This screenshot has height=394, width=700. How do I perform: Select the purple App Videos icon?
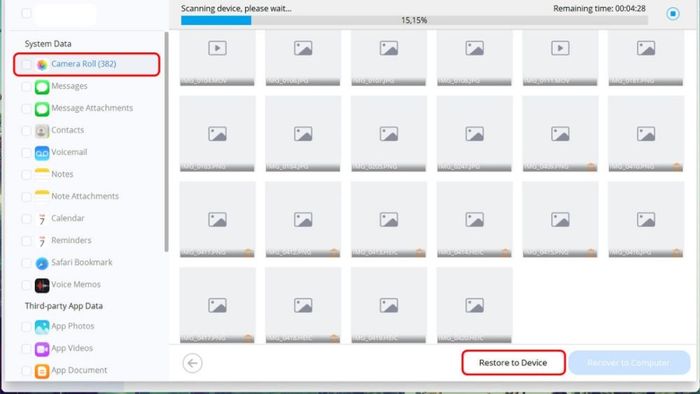42,349
